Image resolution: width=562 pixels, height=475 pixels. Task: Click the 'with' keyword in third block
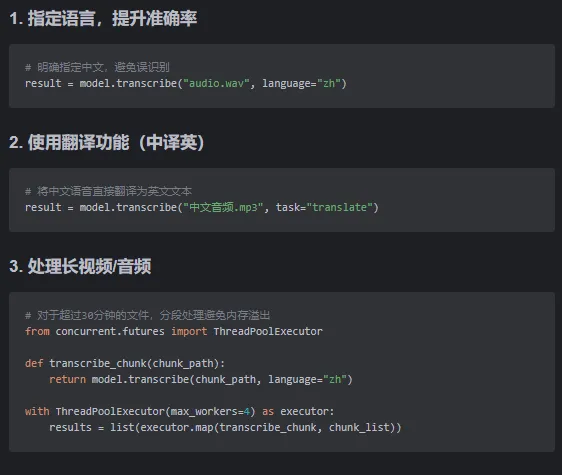(37, 411)
